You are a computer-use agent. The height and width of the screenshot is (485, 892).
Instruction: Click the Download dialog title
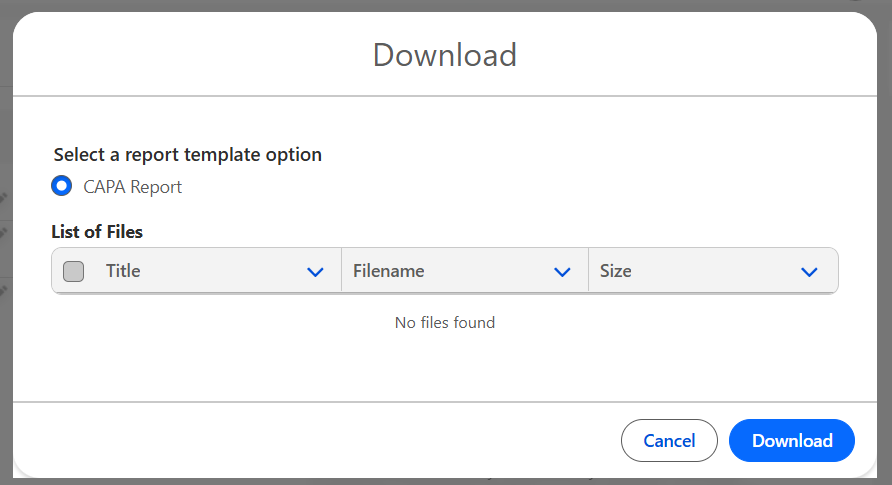click(445, 54)
